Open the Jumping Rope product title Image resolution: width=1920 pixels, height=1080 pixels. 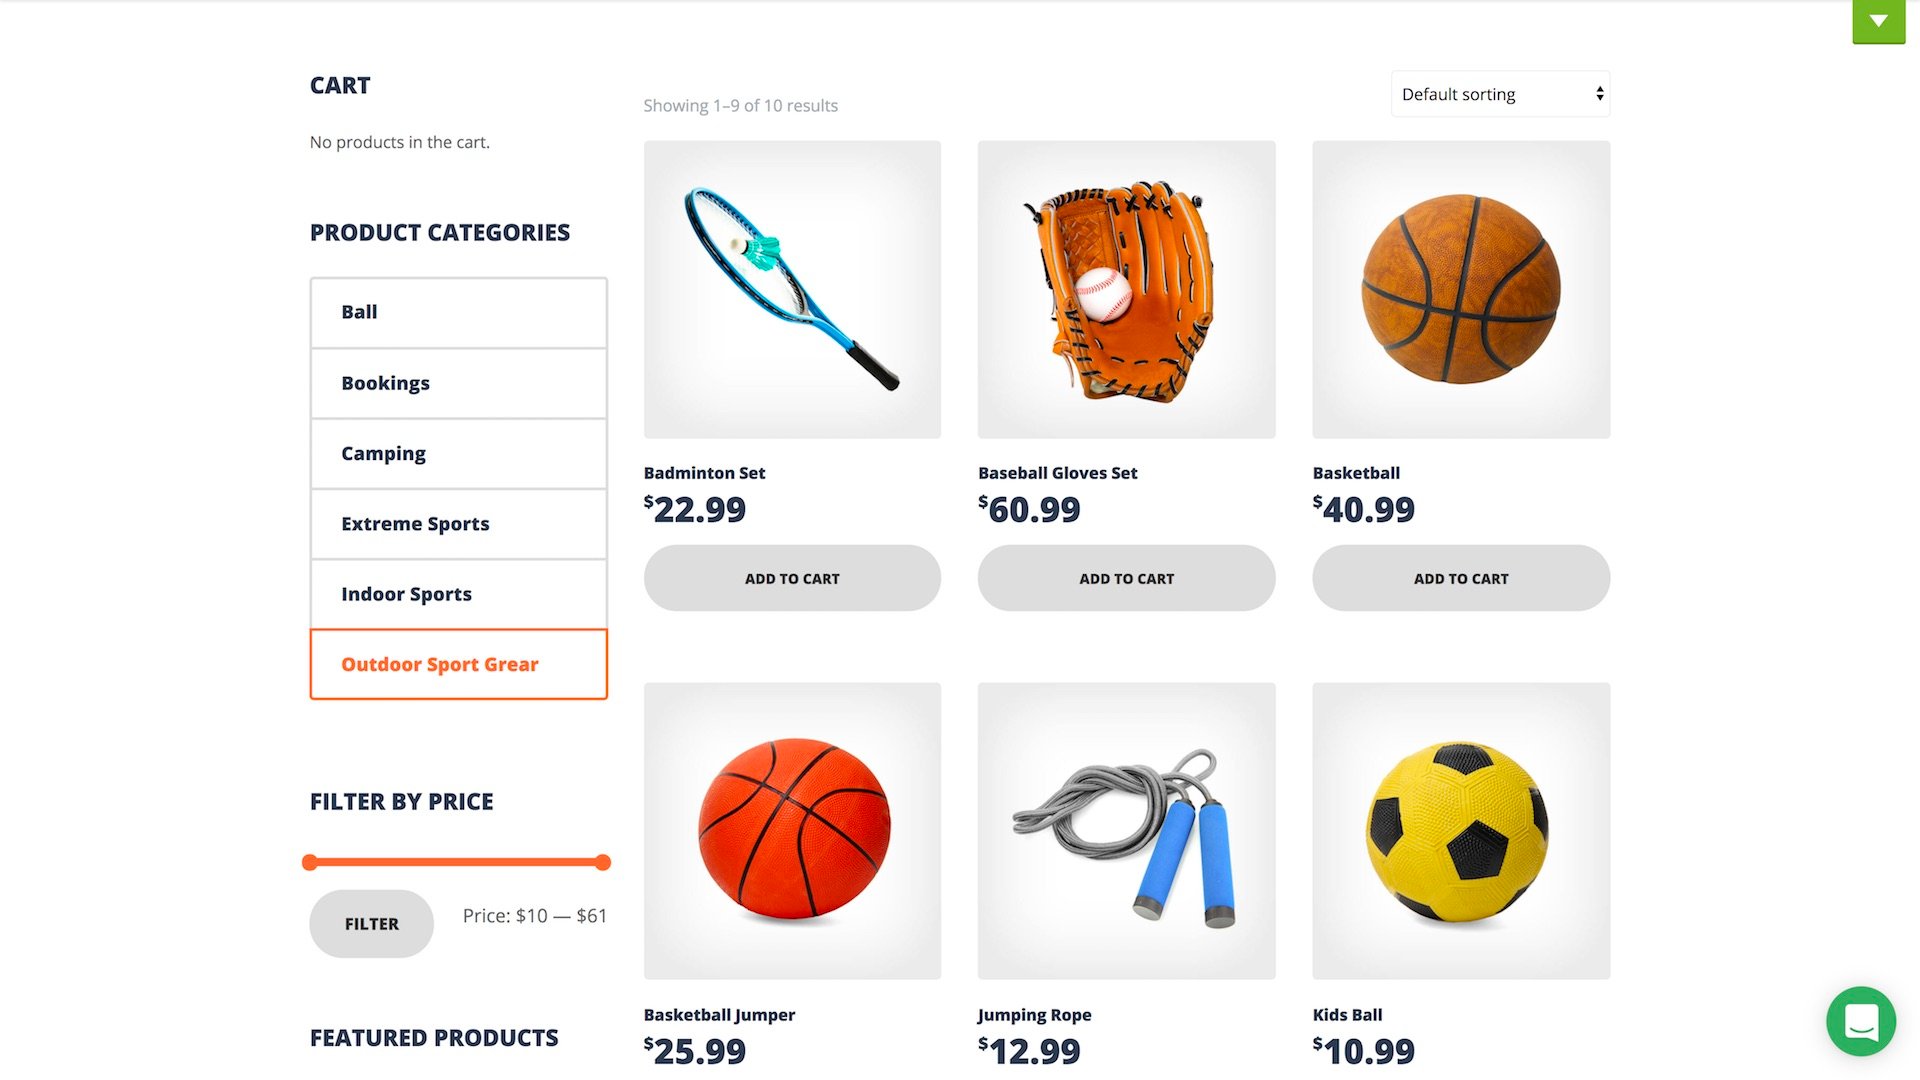[1035, 1015]
